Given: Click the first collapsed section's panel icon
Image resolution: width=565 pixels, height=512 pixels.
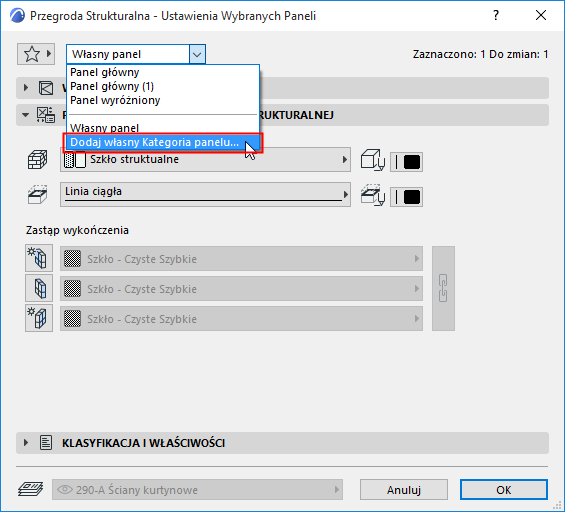Looking at the screenshot, I should click(x=46, y=88).
